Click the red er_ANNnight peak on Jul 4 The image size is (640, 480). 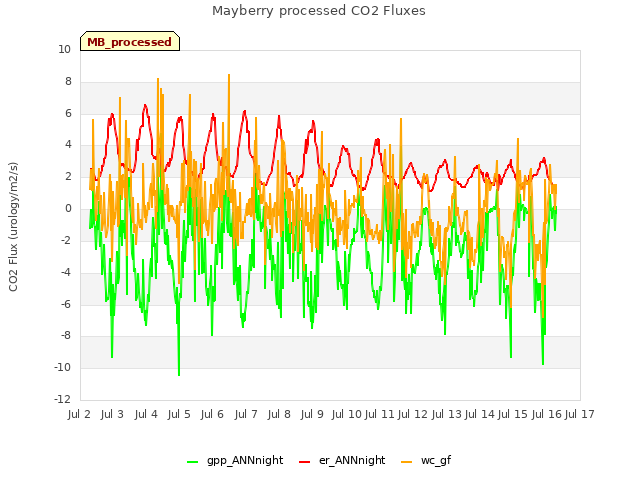pos(145,106)
